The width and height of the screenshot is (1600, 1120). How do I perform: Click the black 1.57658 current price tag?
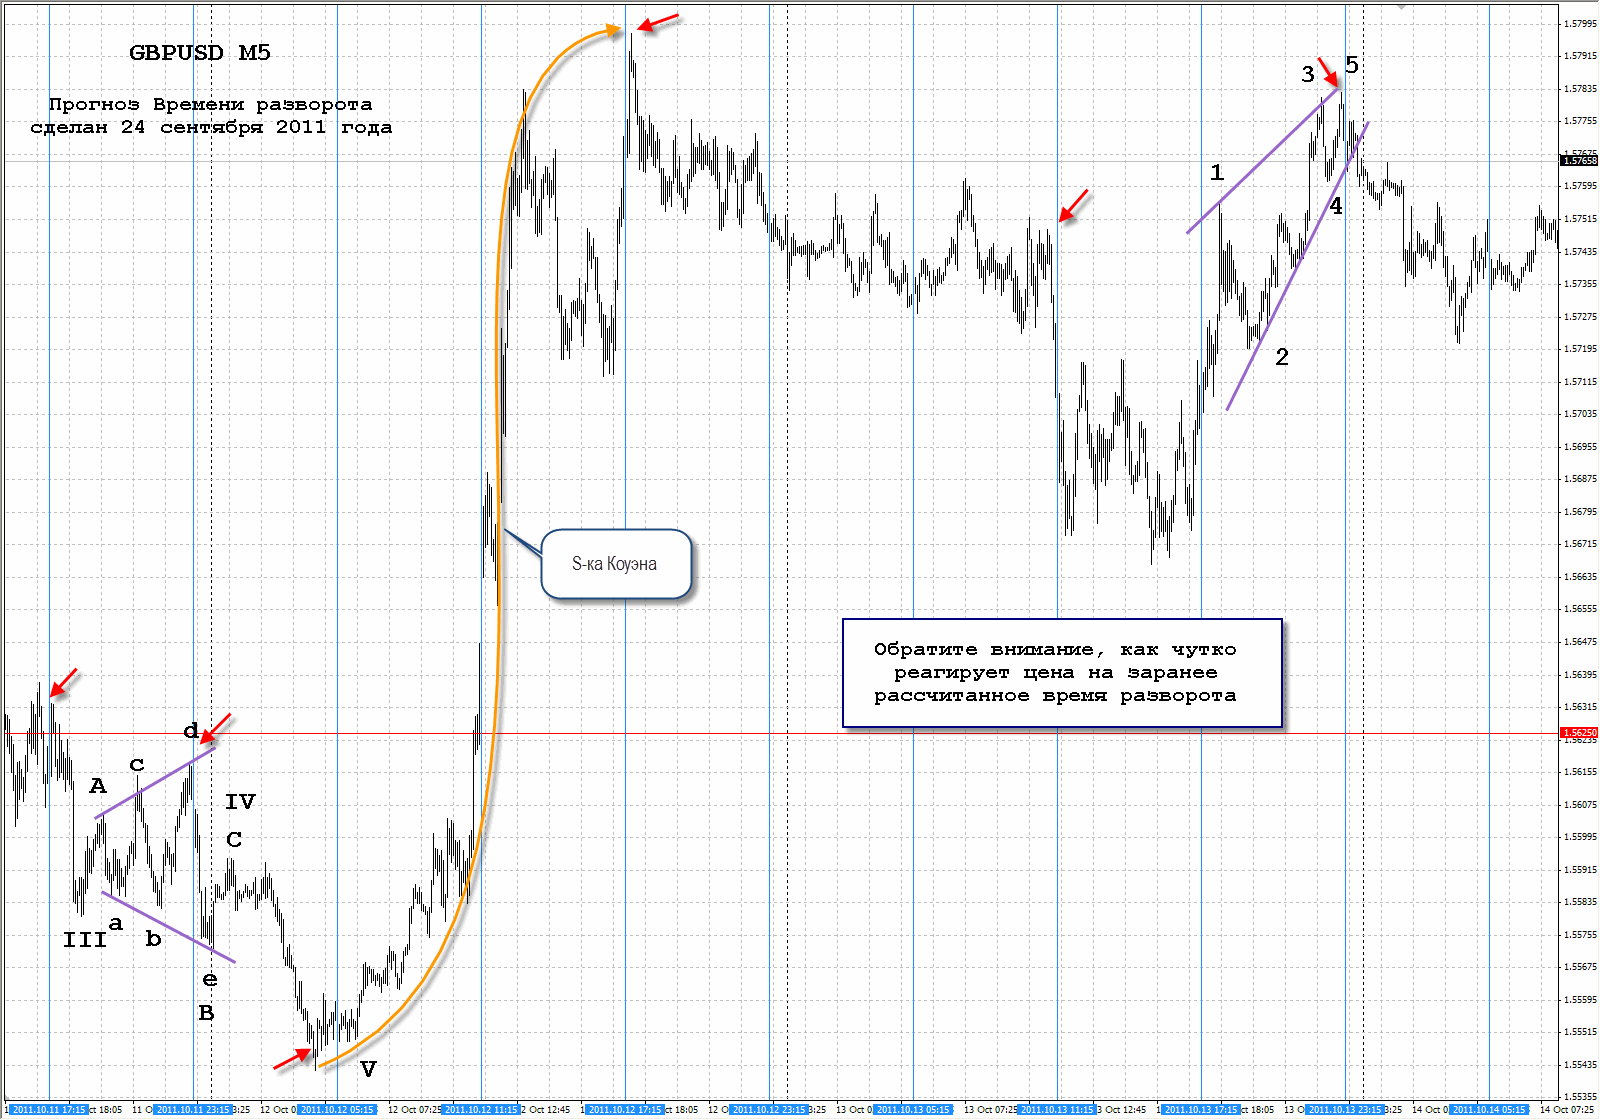pyautogui.click(x=1580, y=160)
